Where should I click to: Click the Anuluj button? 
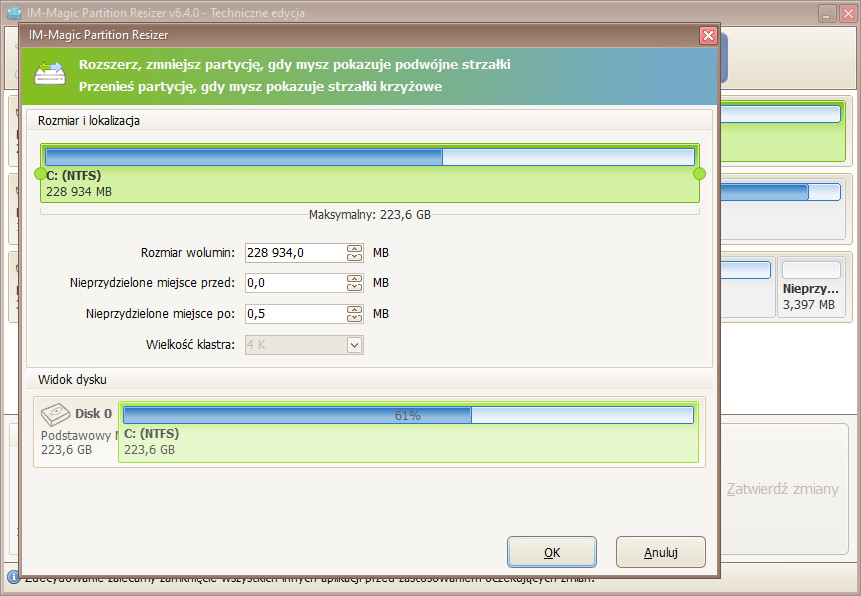[661, 552]
